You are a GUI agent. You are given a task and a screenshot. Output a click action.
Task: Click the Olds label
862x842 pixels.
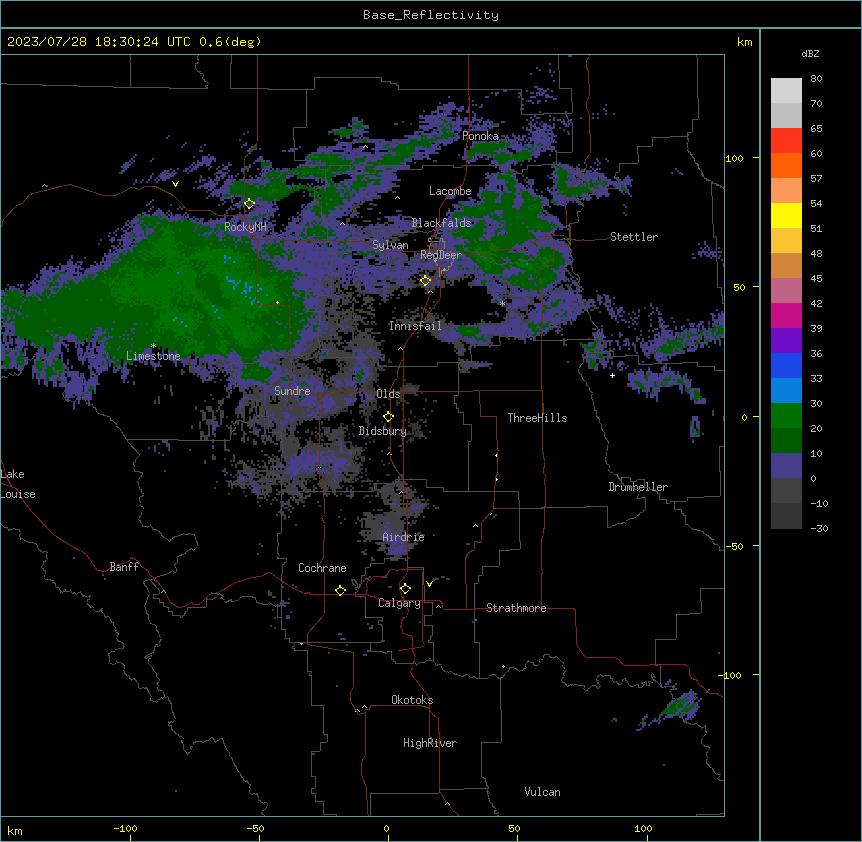[x=388, y=394]
